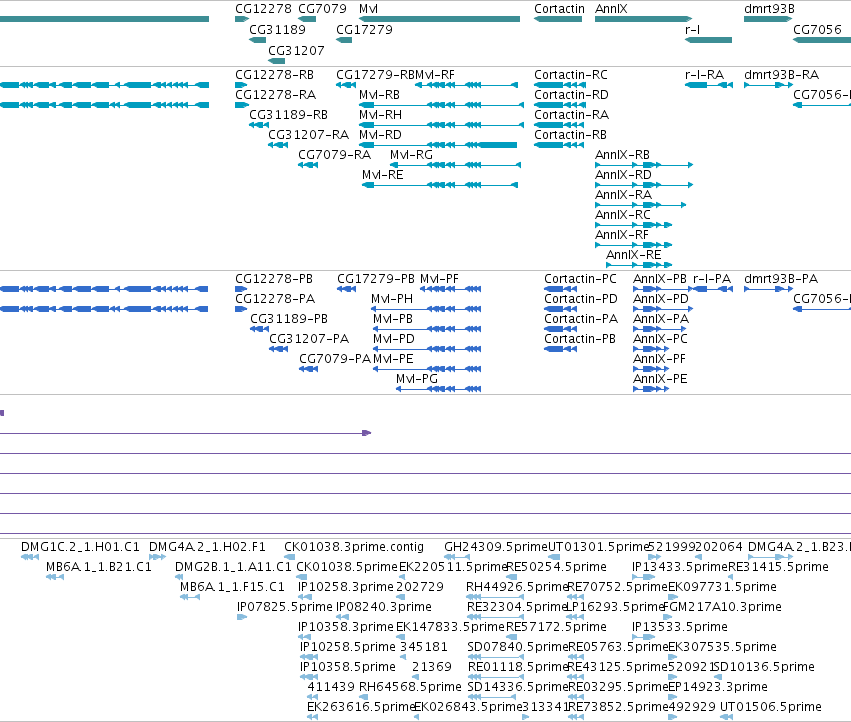Select the CG31189-PB protein label
Viewport: 851px width, 722px height.
[289, 319]
